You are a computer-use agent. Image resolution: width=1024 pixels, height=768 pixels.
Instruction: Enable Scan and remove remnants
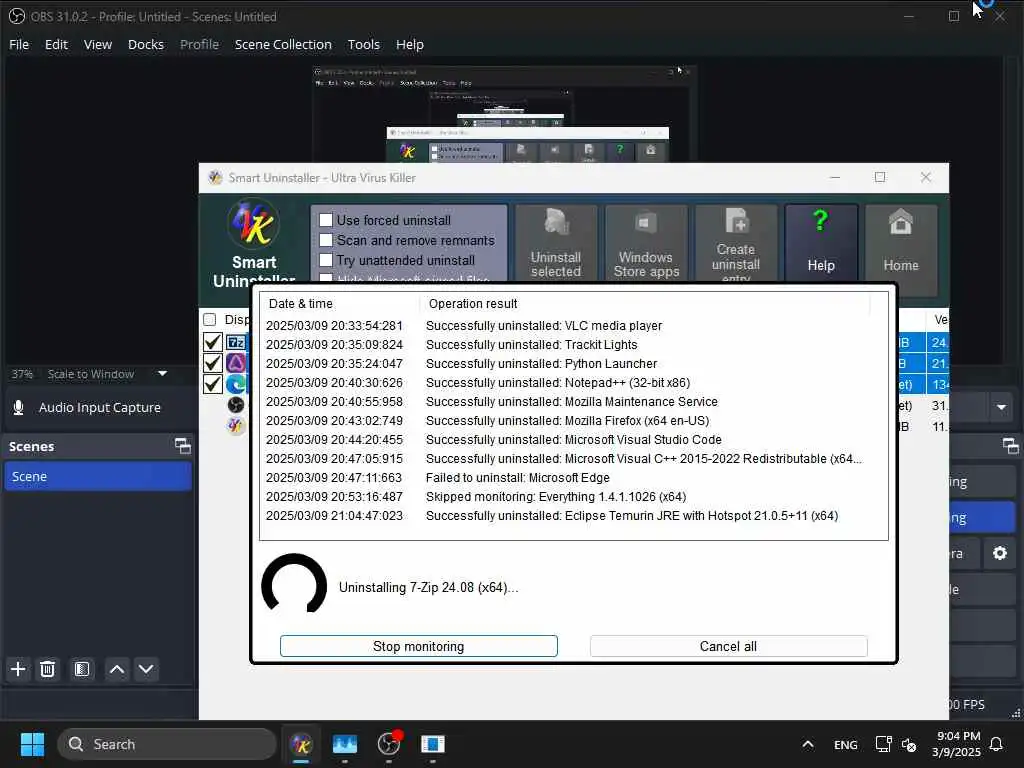click(326, 240)
